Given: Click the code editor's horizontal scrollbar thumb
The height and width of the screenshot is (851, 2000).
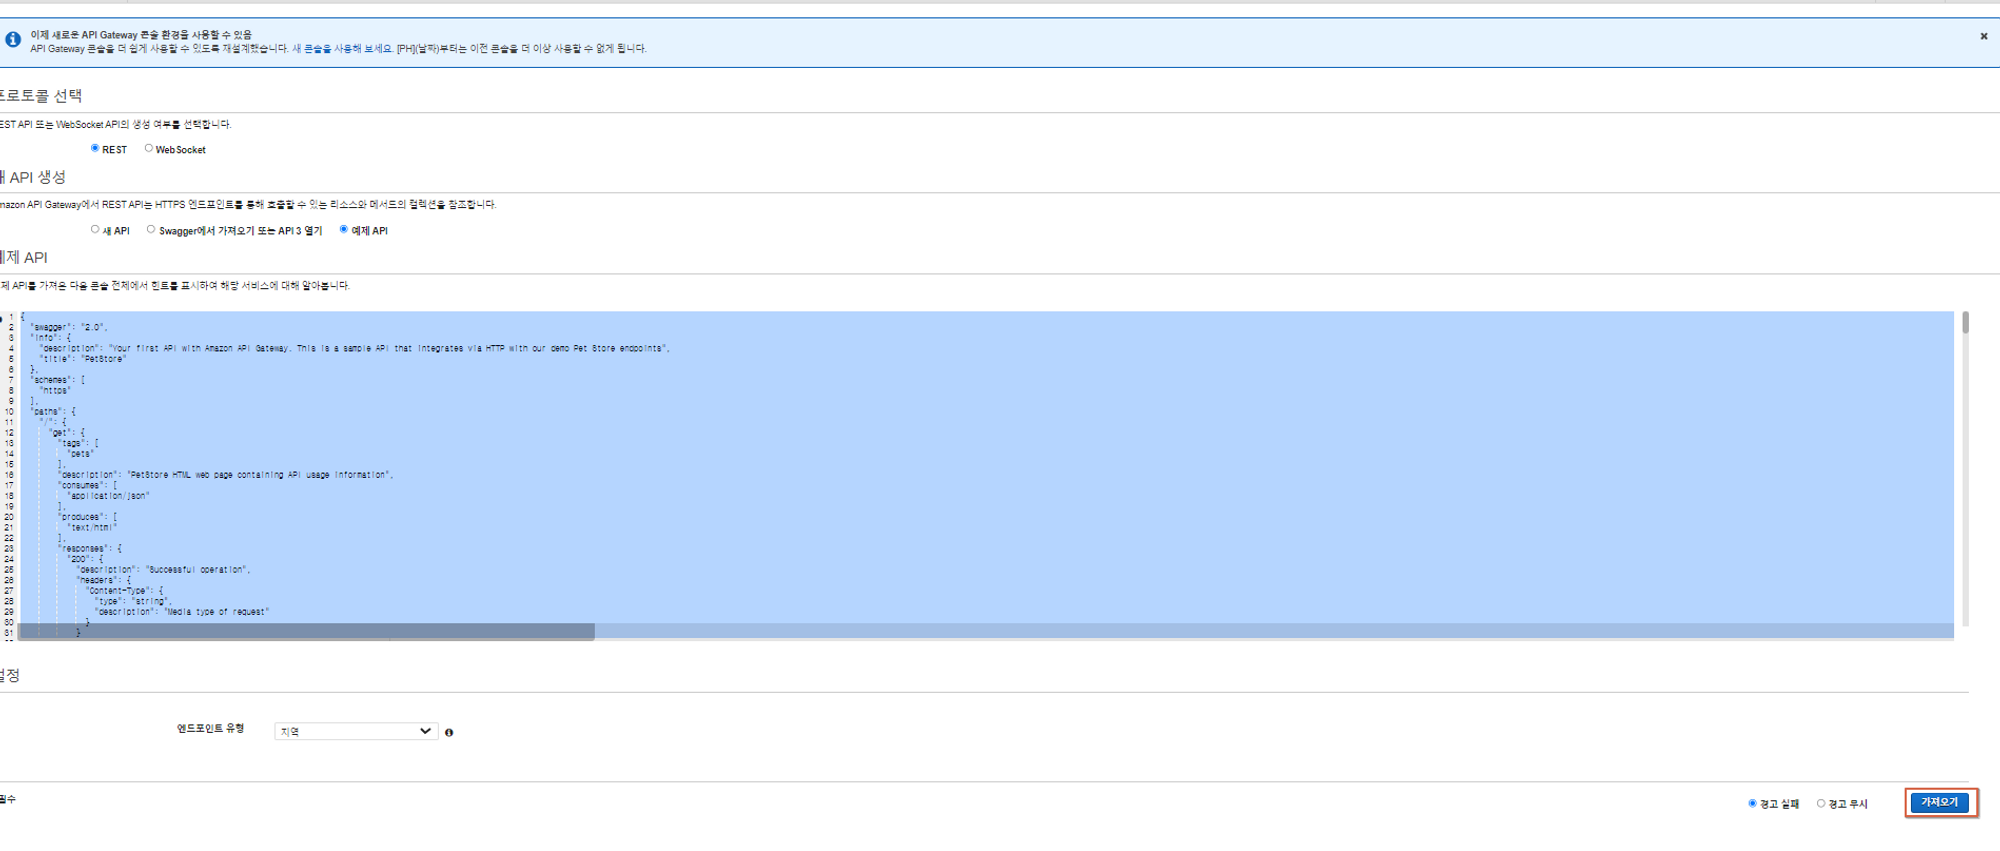Looking at the screenshot, I should pyautogui.click(x=306, y=632).
